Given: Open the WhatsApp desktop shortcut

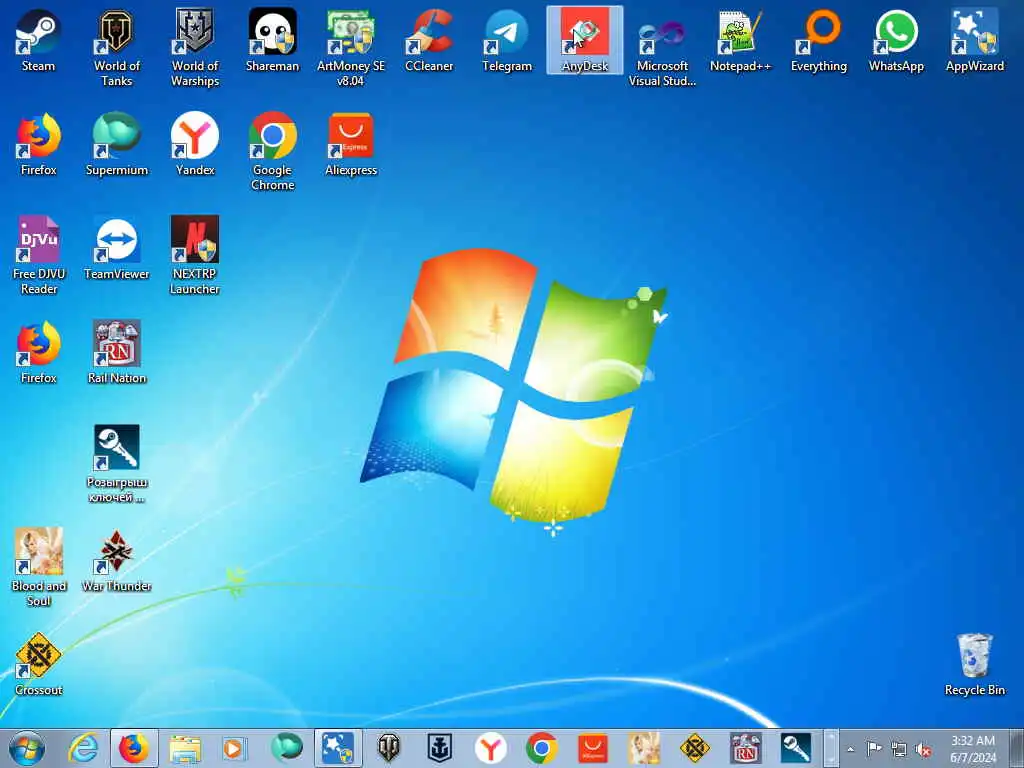Looking at the screenshot, I should (x=896, y=40).
